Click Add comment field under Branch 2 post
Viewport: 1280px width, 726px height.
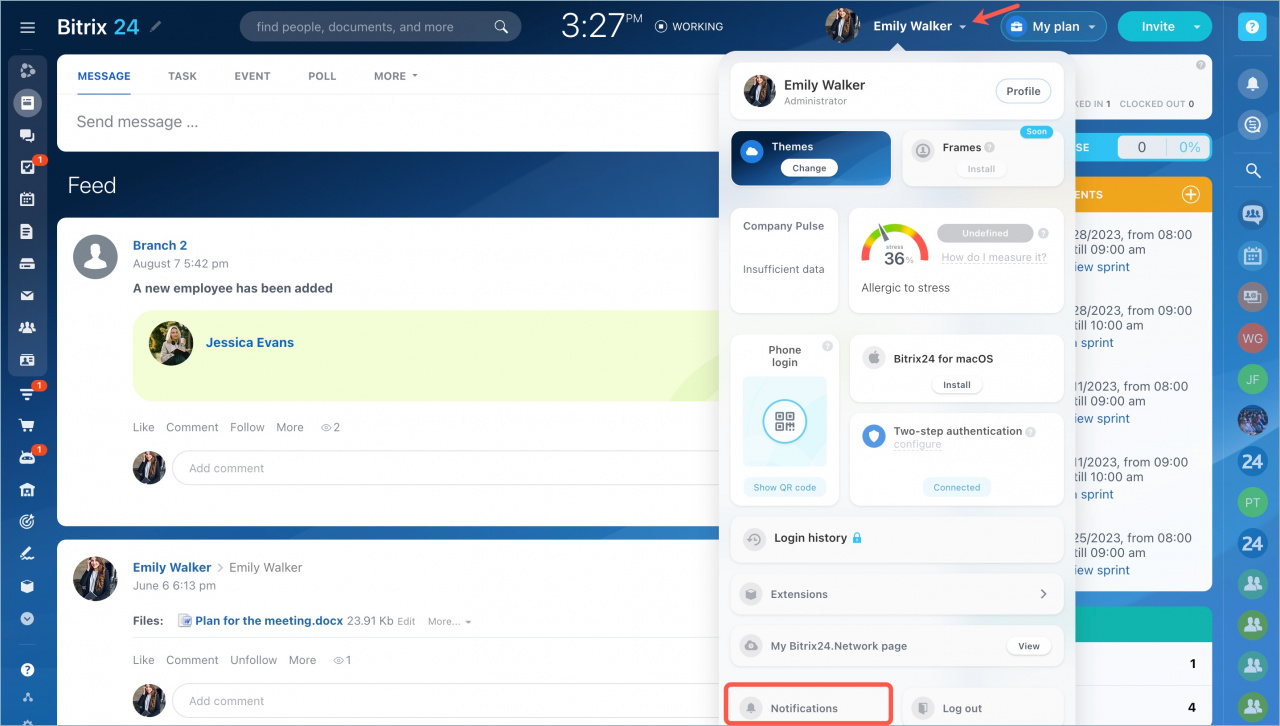tap(445, 468)
